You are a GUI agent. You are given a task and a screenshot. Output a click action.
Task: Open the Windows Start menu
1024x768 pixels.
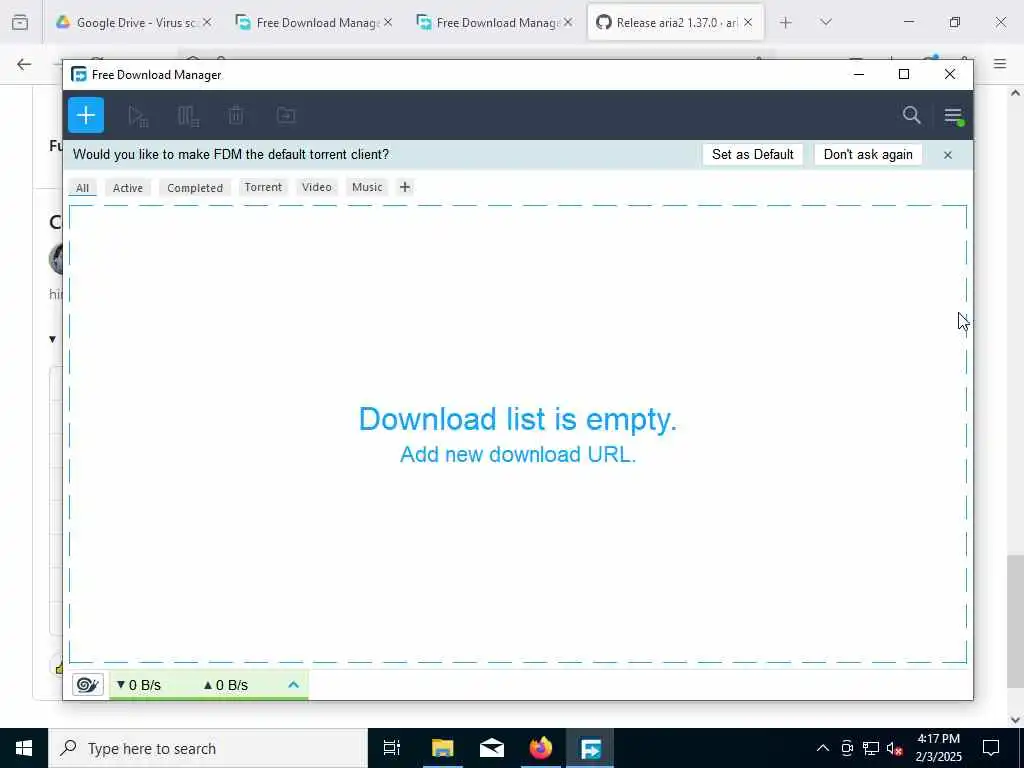tap(24, 748)
